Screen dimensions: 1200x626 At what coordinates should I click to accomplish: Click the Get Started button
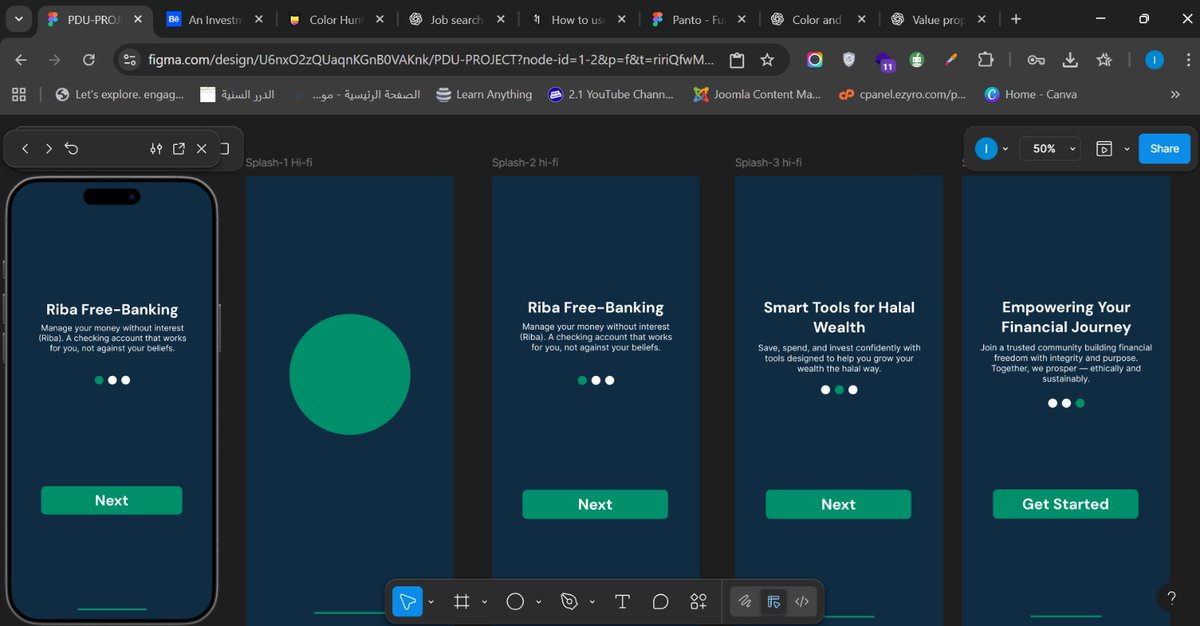[x=1065, y=504]
